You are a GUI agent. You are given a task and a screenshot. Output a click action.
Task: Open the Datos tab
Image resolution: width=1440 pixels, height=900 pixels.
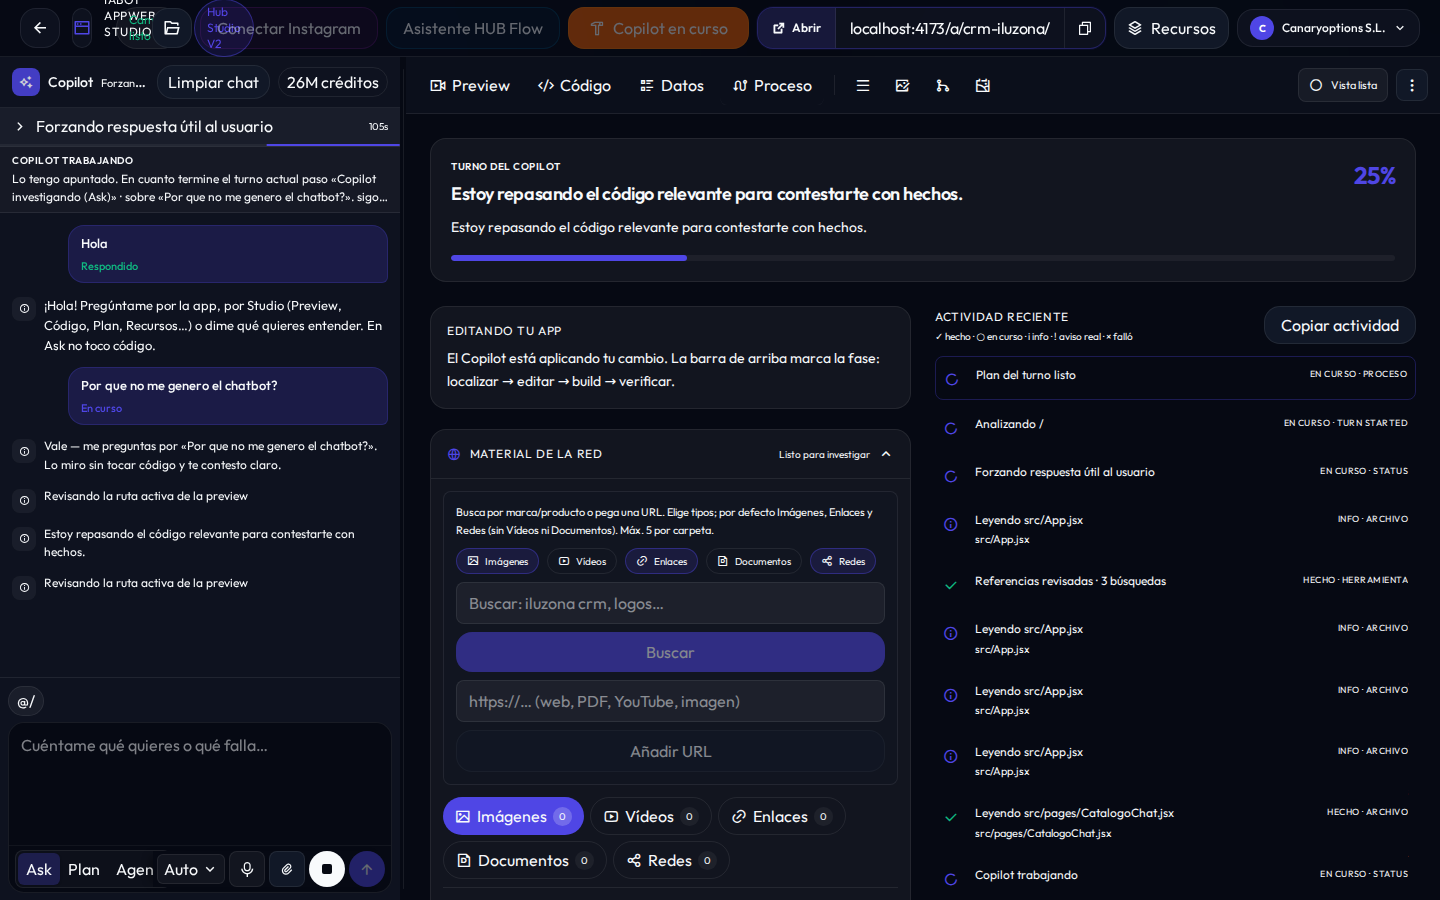tap(672, 86)
